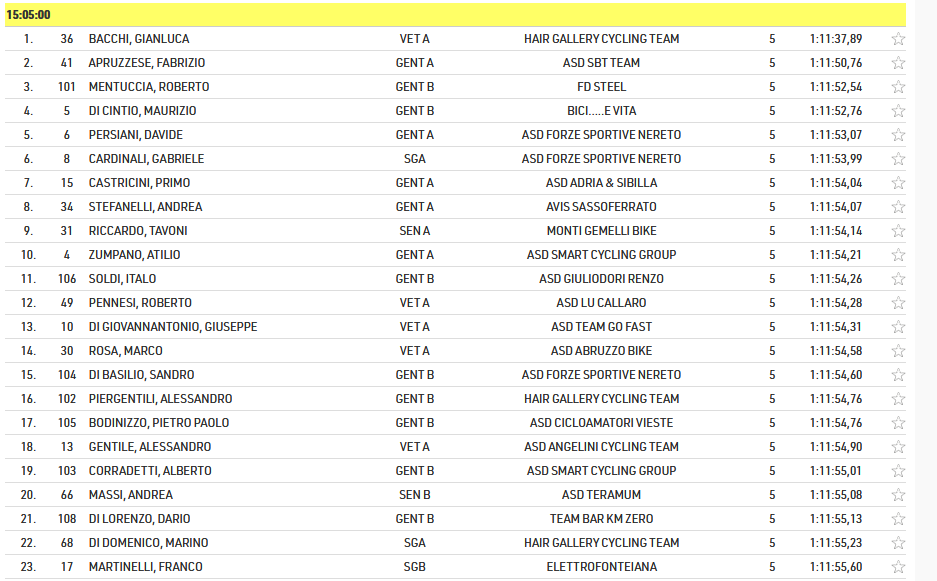Star Soldi, Italo result row
This screenshot has height=581, width=937.
[x=898, y=279]
